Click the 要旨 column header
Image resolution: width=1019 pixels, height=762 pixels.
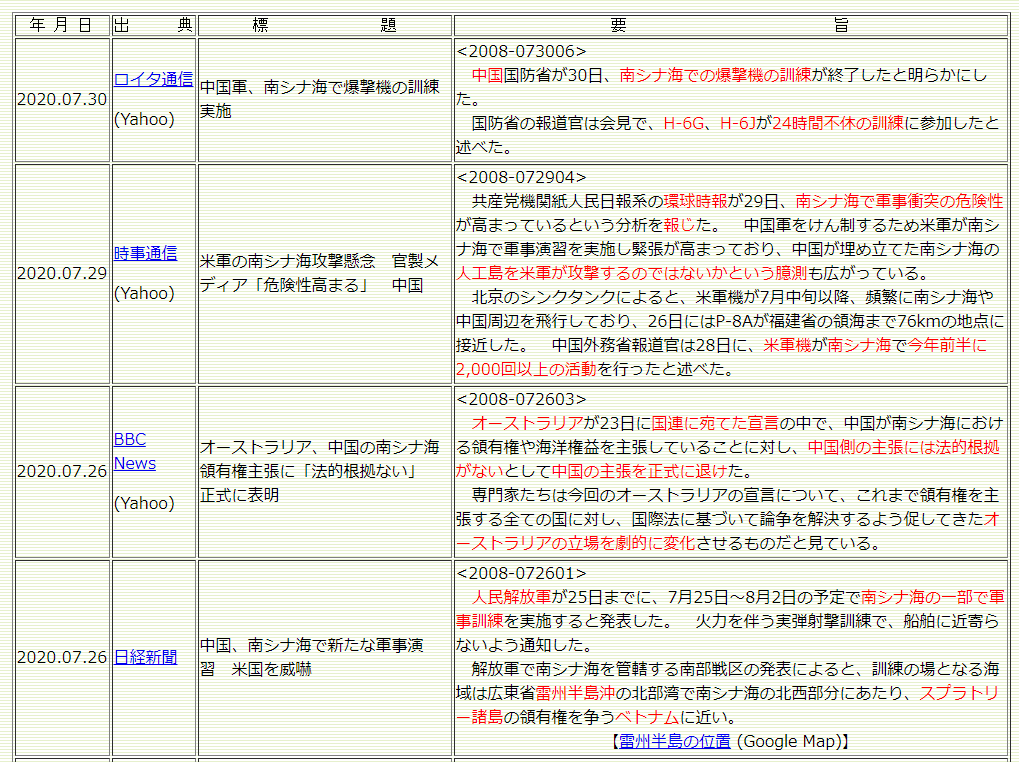coord(730,25)
